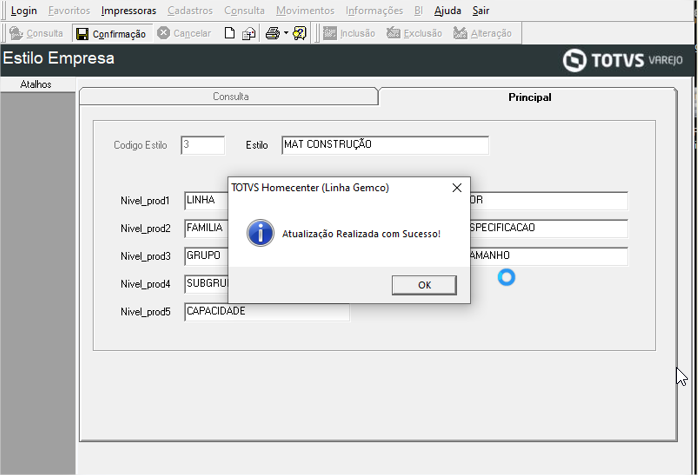Open the Ajuda menu

[447, 10]
